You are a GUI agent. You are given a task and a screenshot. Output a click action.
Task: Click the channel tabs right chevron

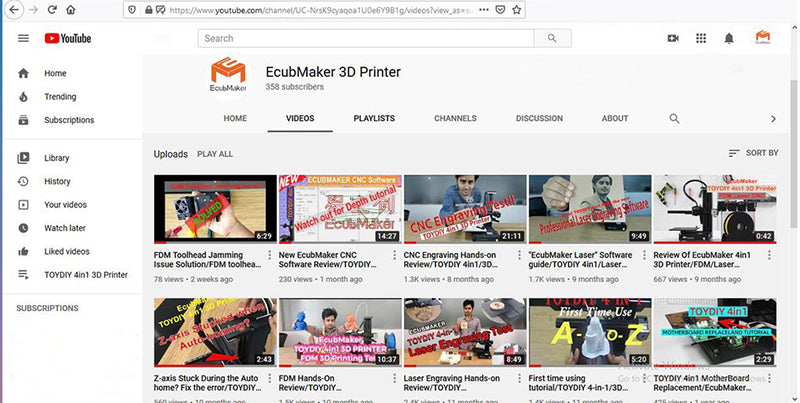773,119
